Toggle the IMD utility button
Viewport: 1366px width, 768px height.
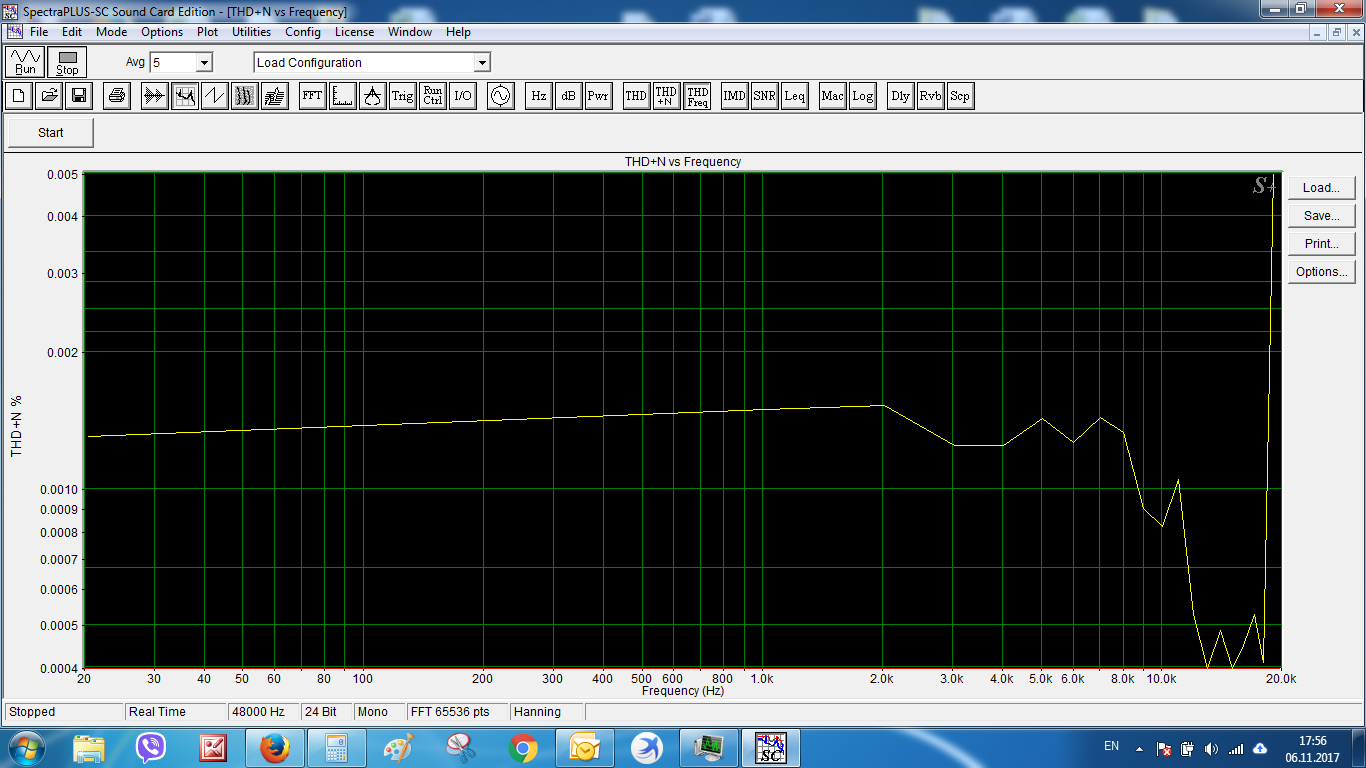coord(734,96)
